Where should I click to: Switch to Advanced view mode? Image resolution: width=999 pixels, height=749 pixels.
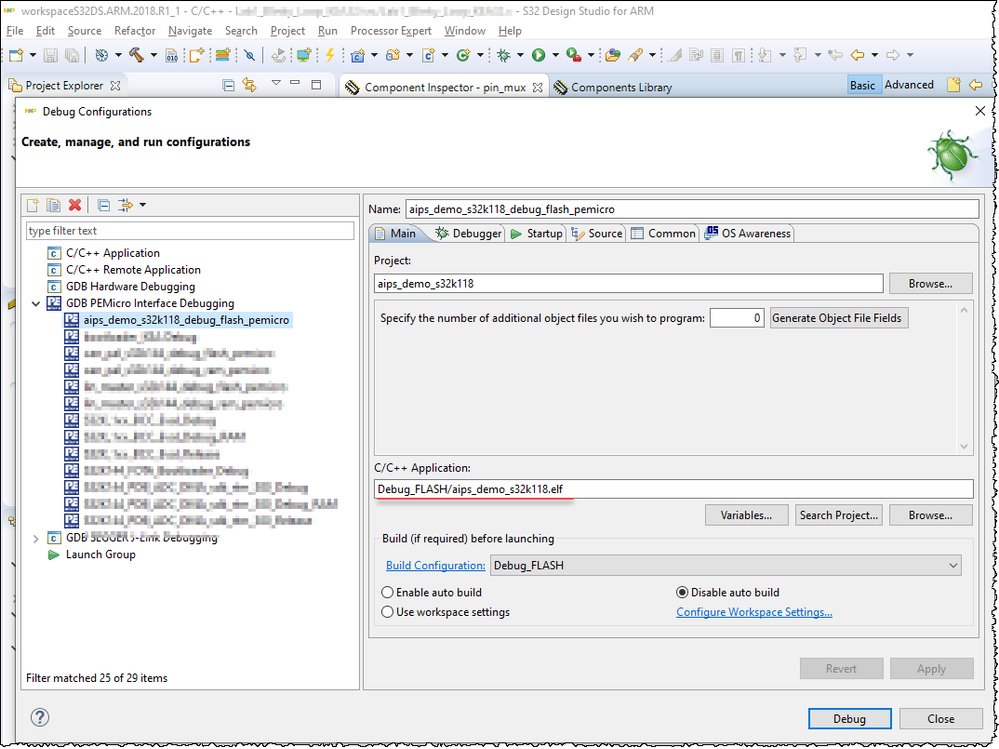tap(909, 85)
